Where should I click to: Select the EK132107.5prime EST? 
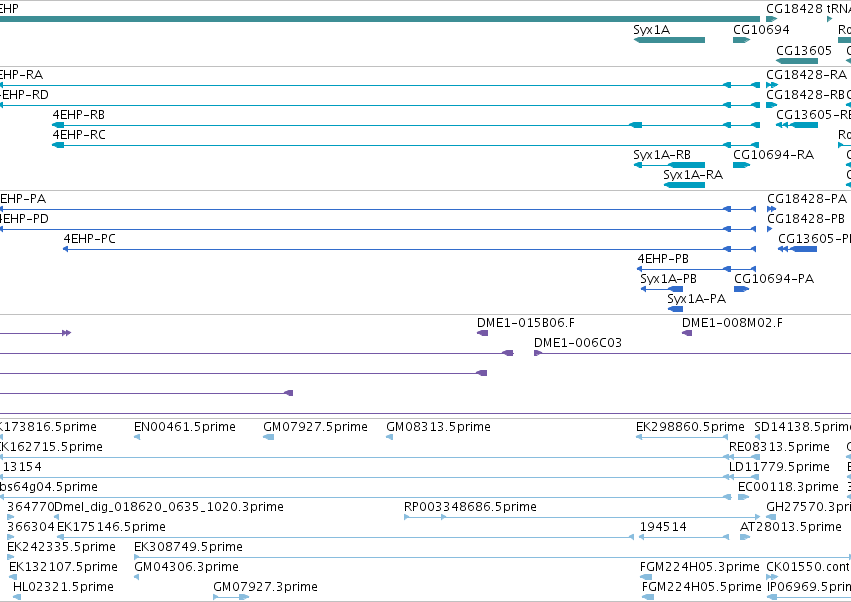pyautogui.click(x=12, y=578)
